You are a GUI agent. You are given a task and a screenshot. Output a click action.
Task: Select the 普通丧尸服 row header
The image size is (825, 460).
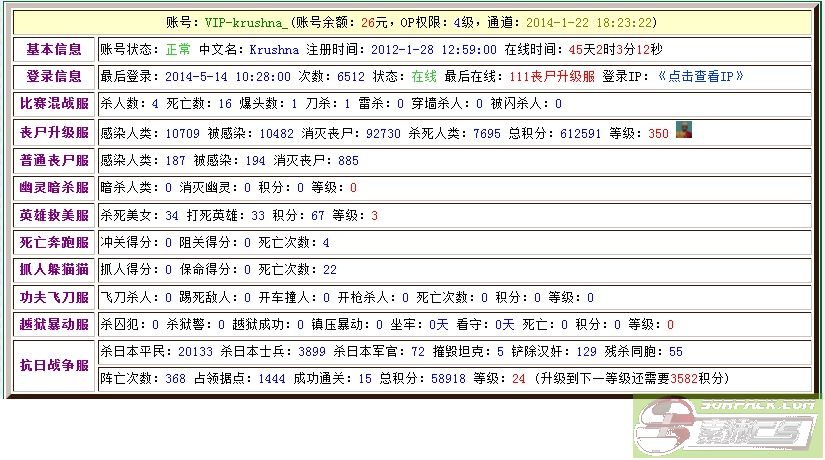pyautogui.click(x=54, y=160)
